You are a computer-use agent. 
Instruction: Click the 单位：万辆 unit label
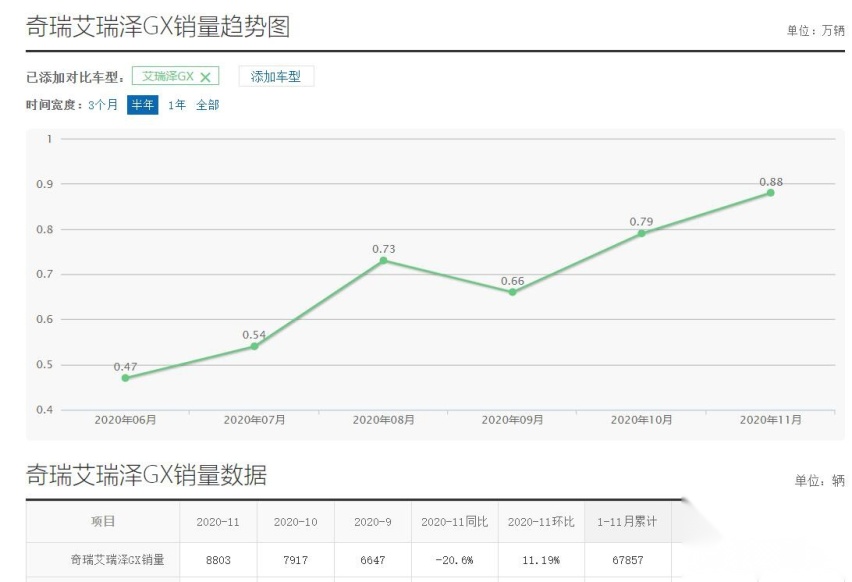[x=816, y=30]
